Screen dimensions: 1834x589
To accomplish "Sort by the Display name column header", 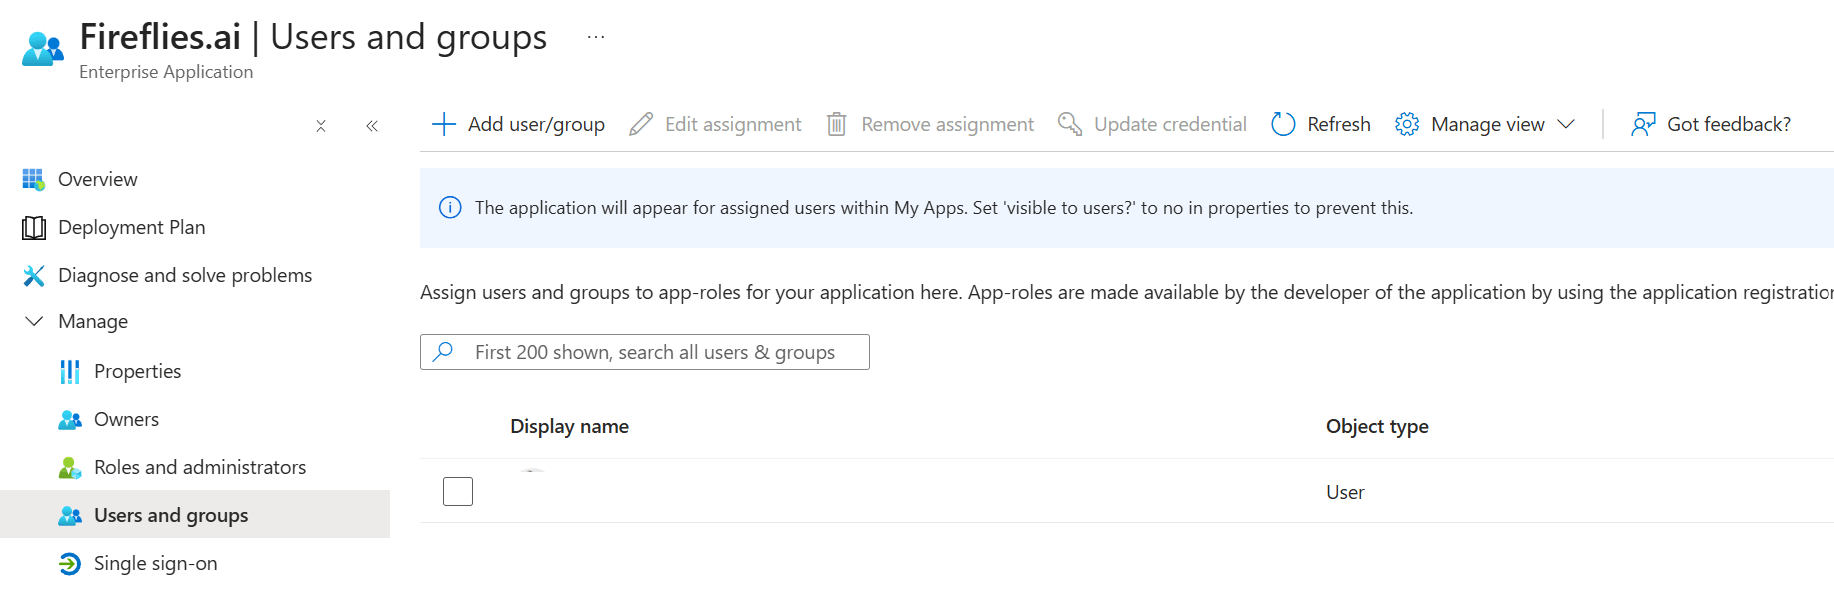I will (x=569, y=427).
